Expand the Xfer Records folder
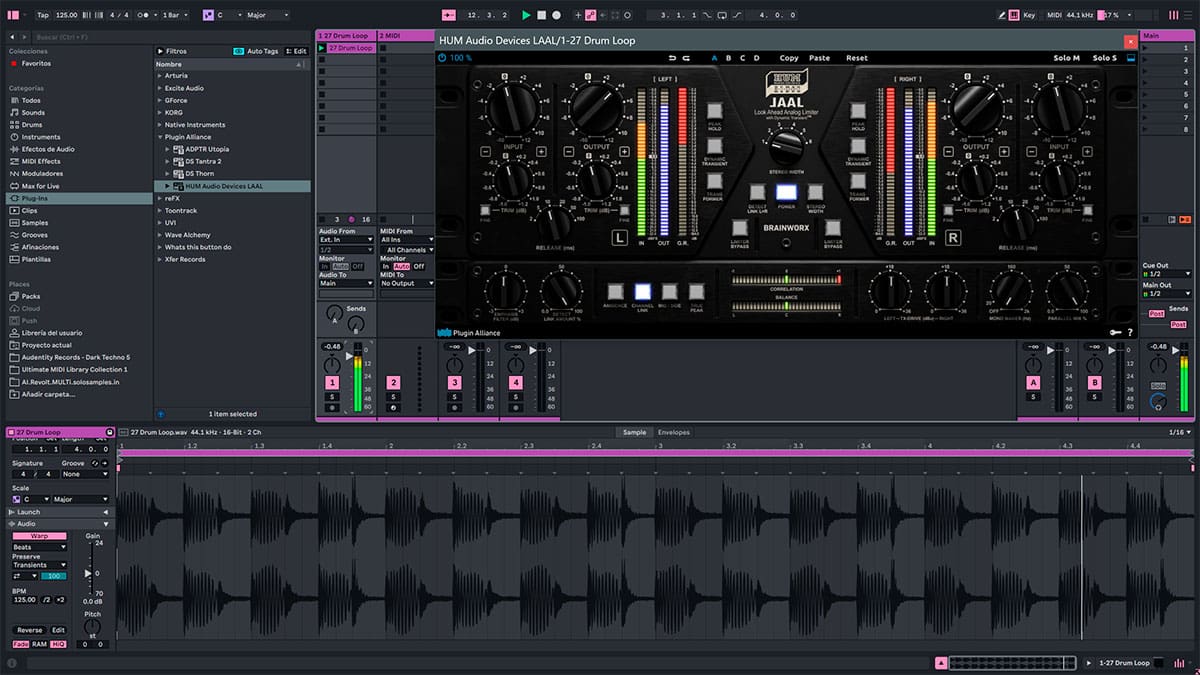The width and height of the screenshot is (1200, 675). click(160, 259)
